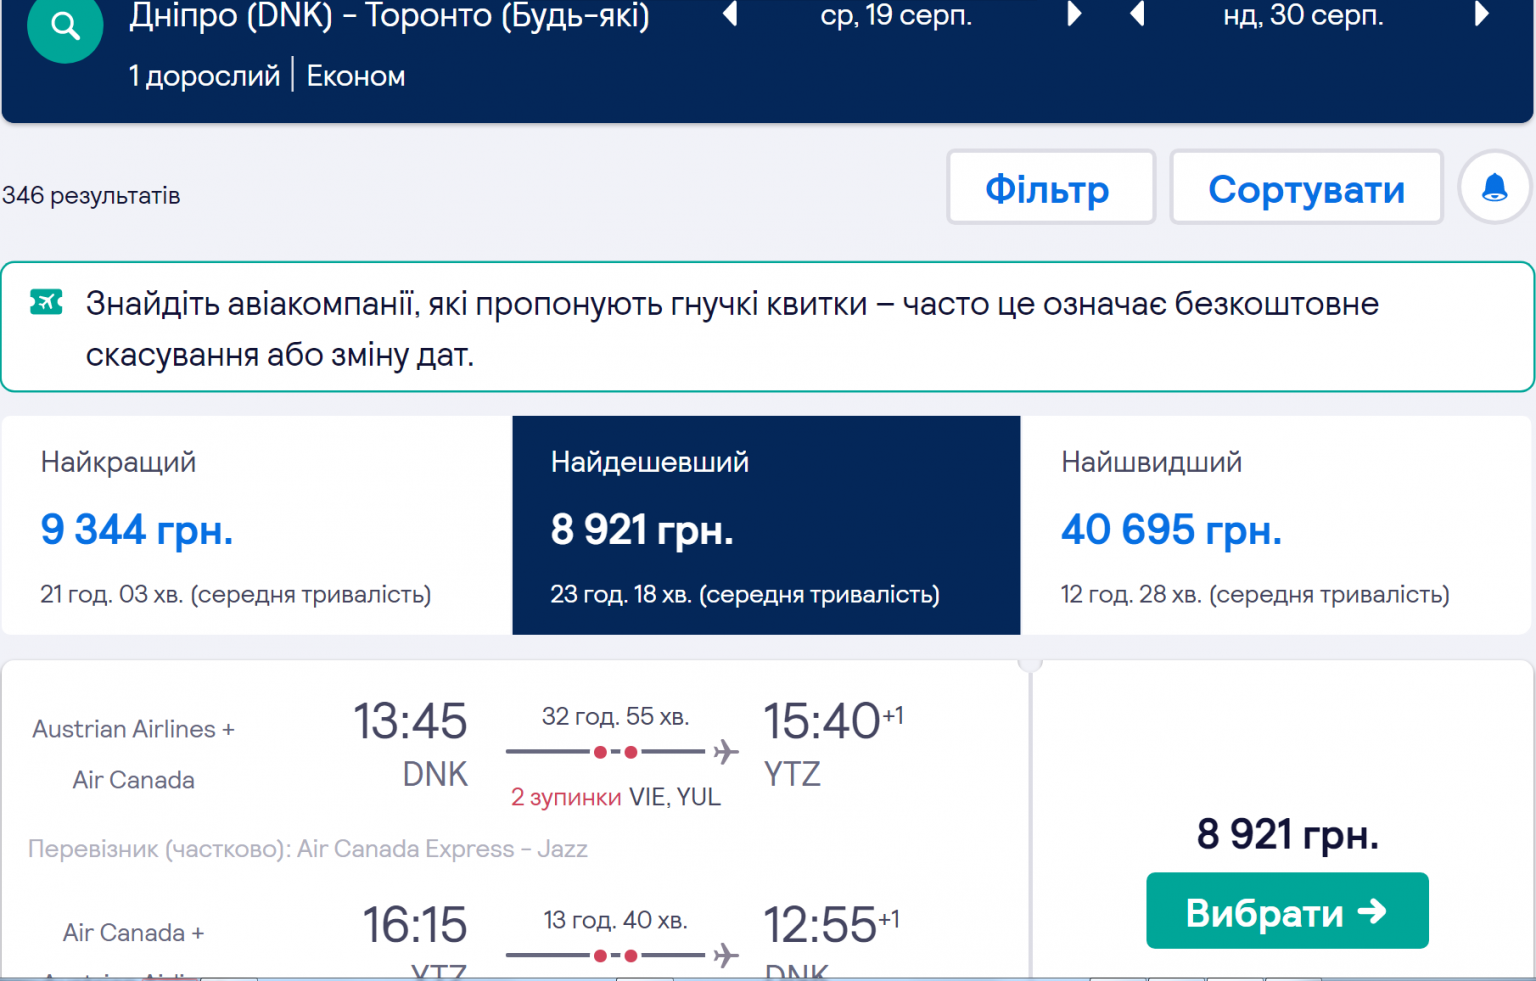
Task: Click the flexible ticket plane icon
Action: point(46,301)
